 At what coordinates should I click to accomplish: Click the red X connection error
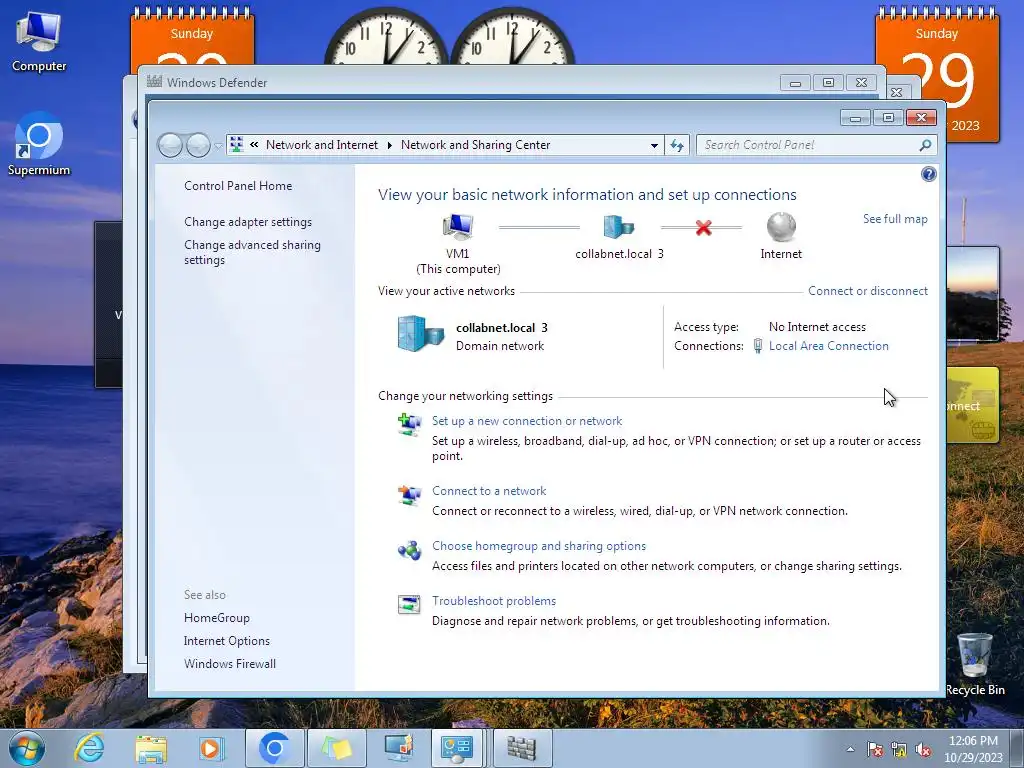click(x=703, y=227)
